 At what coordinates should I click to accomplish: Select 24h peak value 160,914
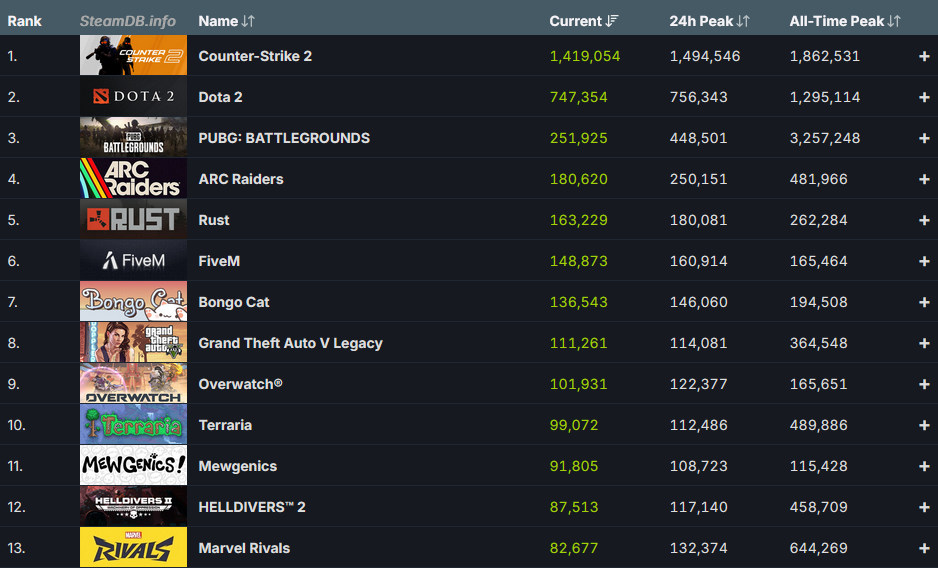tap(699, 261)
